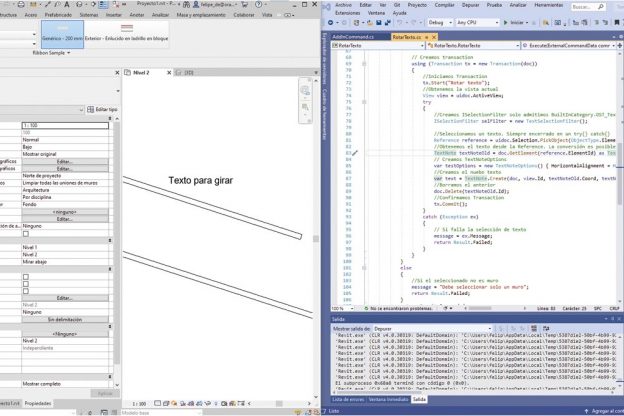Click the Visual Studio editor horizontal scrollbar thumb
The image size is (624, 416).
coord(480,308)
